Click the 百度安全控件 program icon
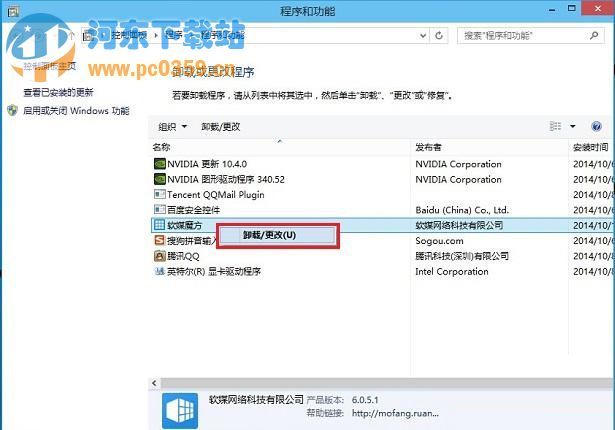Viewport: 615px width, 430px height. tap(160, 210)
